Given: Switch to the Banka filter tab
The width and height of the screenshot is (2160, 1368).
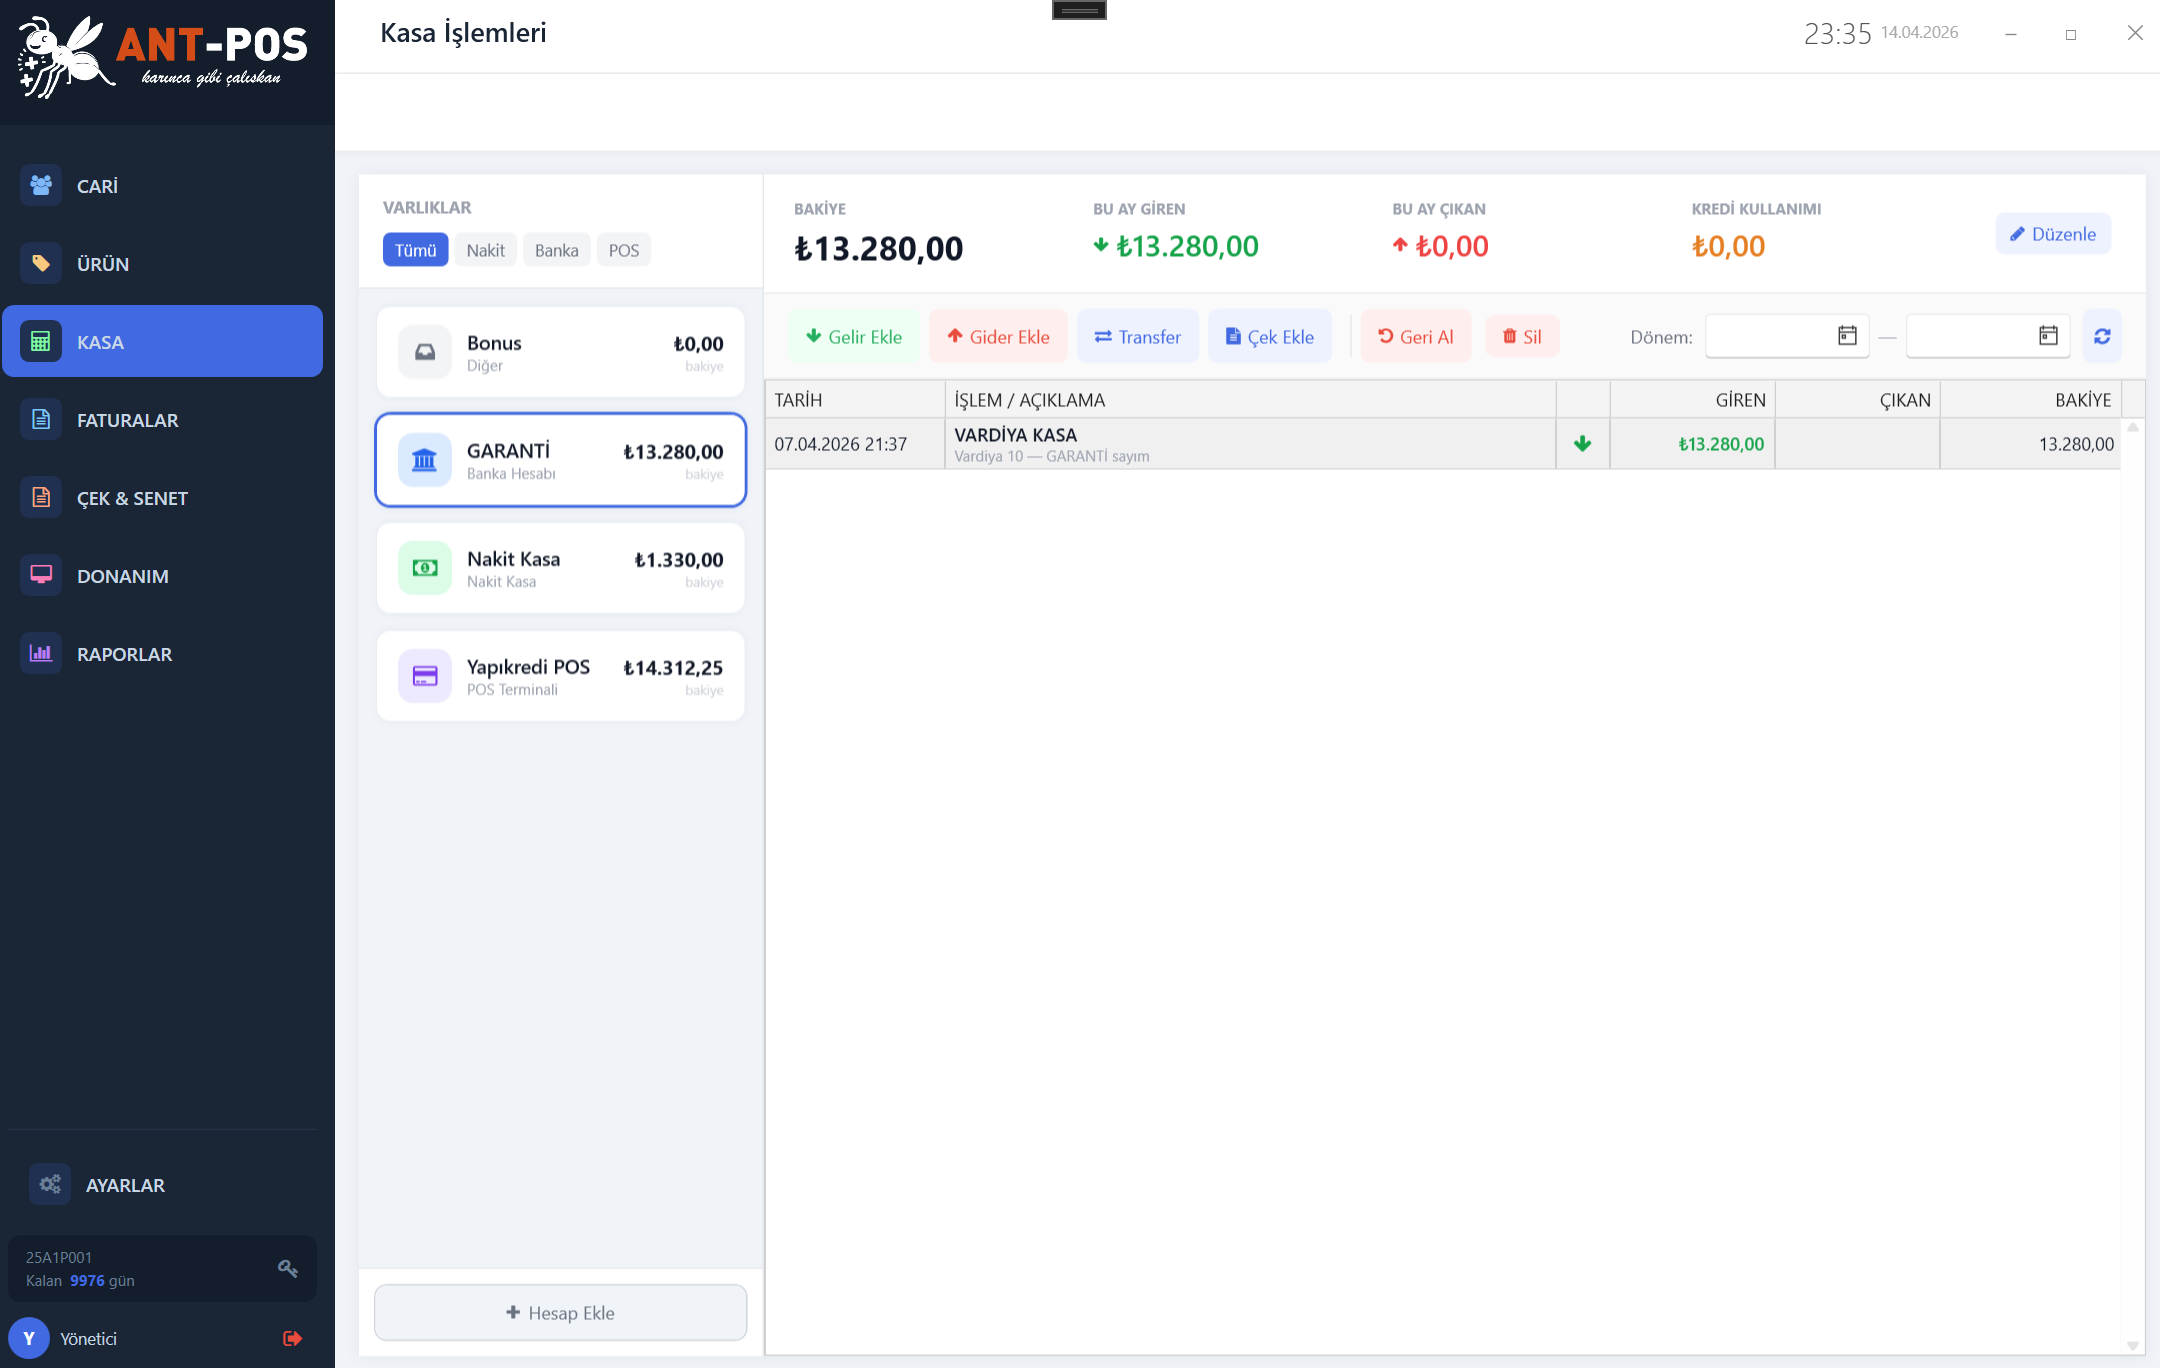Looking at the screenshot, I should tap(556, 250).
